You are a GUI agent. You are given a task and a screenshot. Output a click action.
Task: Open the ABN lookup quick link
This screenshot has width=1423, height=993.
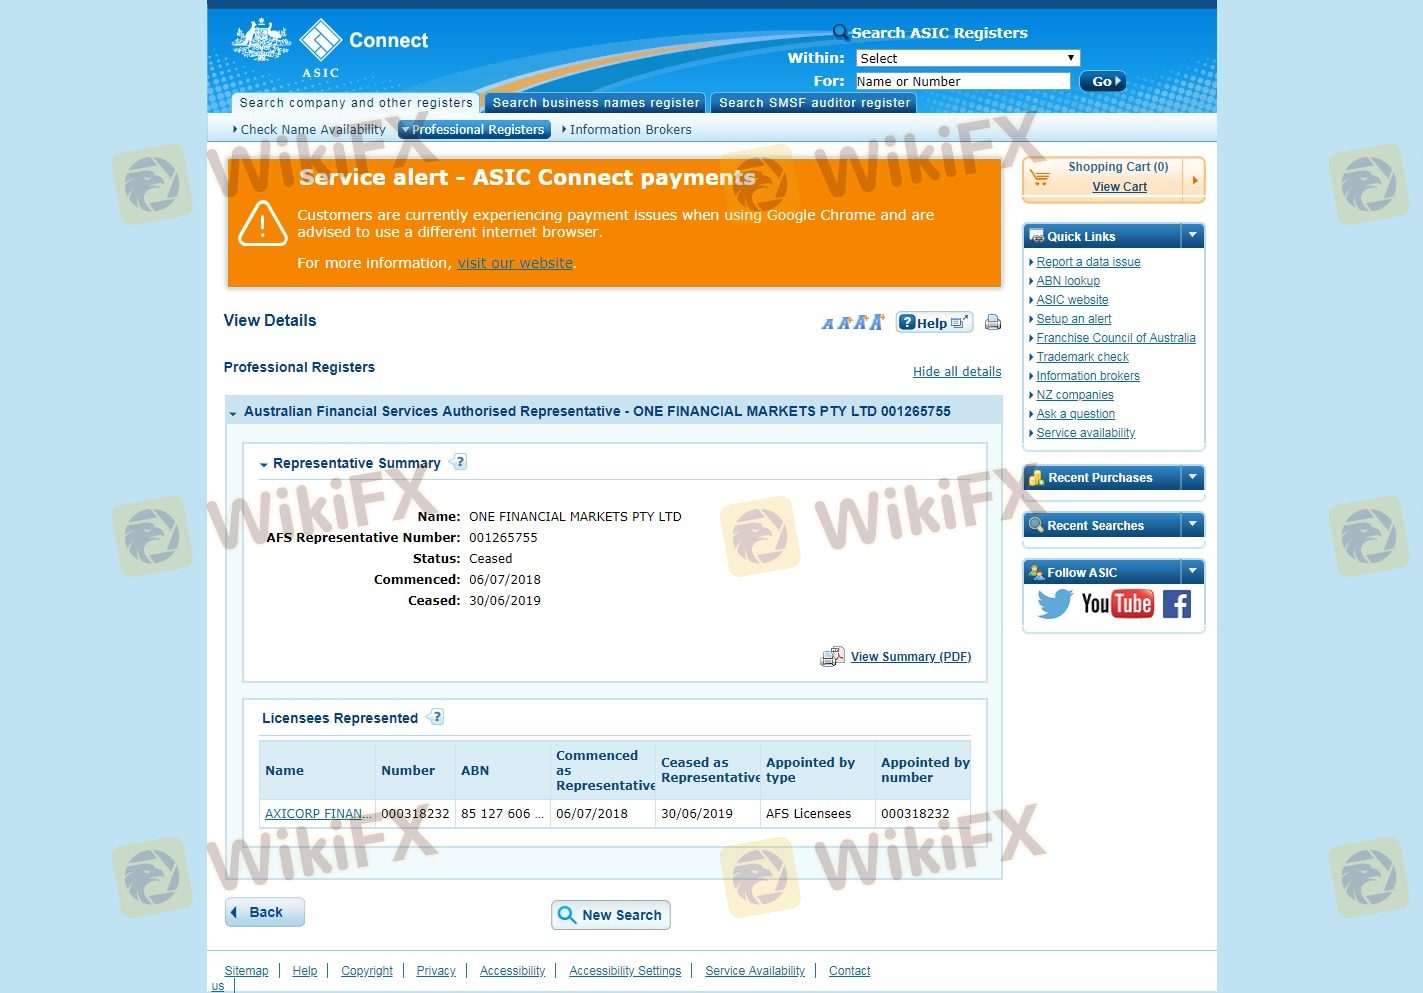(x=1068, y=281)
